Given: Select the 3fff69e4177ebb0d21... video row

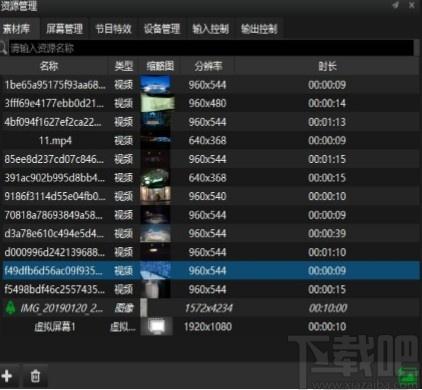Looking at the screenshot, I should pos(210,103).
